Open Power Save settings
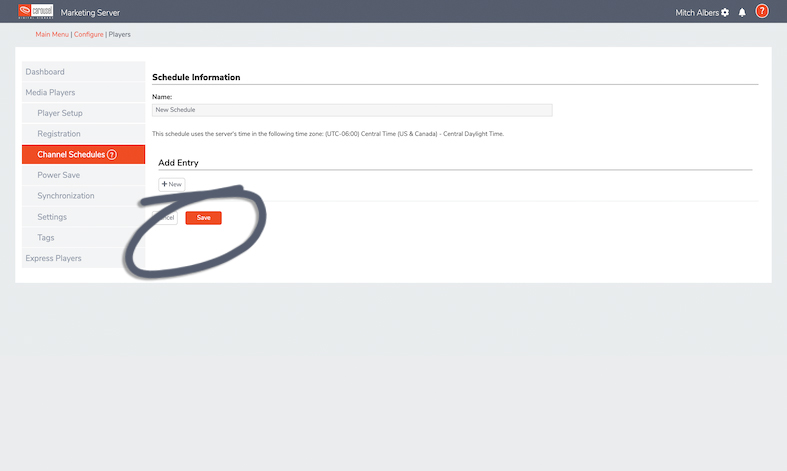This screenshot has width=787, height=471. [83, 175]
